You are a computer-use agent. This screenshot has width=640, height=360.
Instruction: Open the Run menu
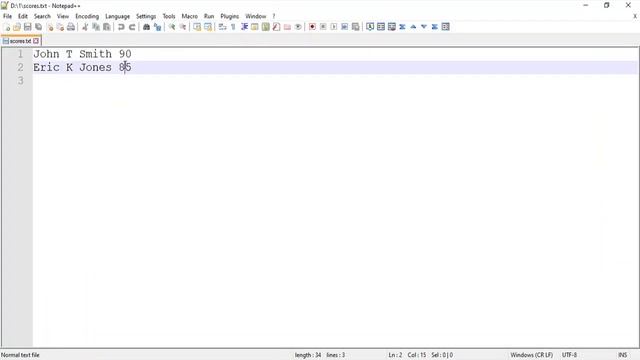click(209, 16)
